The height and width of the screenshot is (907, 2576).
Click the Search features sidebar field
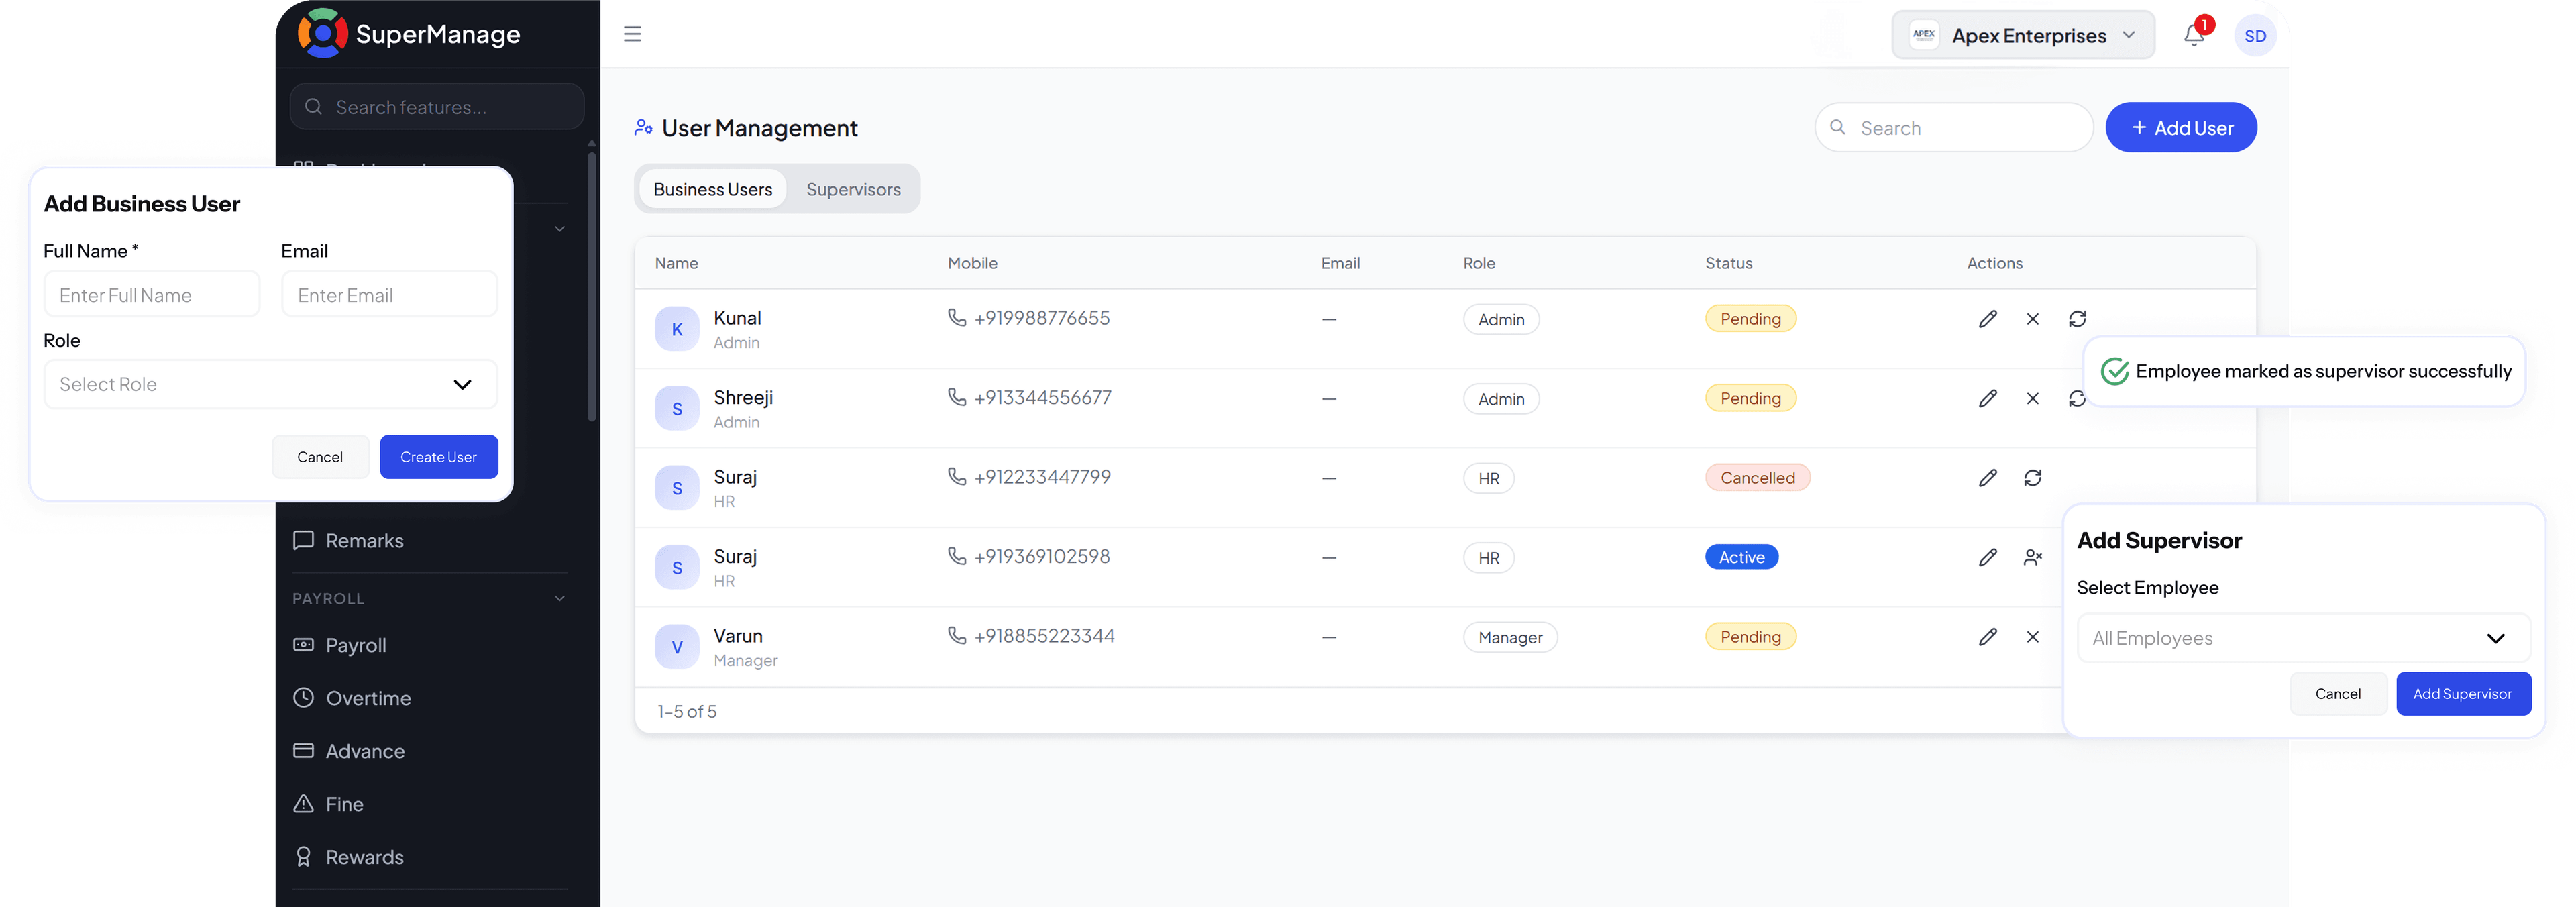pyautogui.click(x=437, y=107)
